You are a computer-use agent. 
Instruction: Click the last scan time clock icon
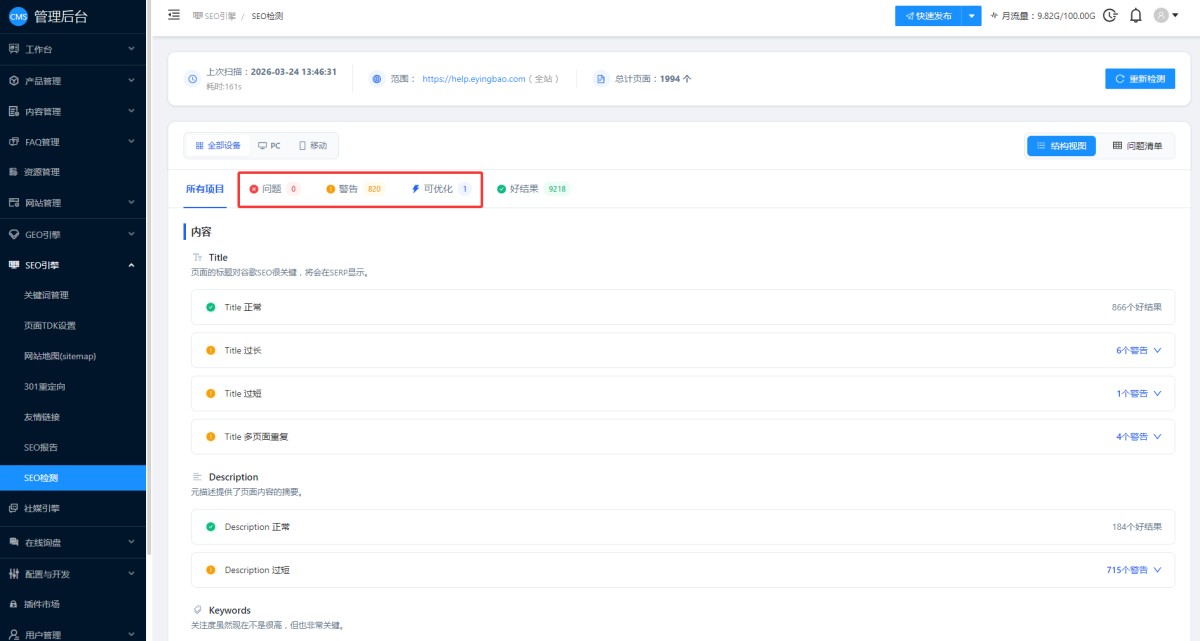pyautogui.click(x=192, y=79)
